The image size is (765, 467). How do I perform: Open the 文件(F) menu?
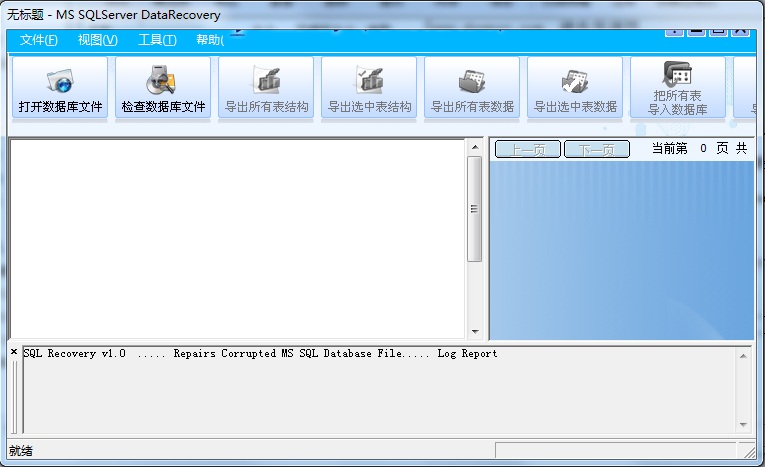[39, 40]
